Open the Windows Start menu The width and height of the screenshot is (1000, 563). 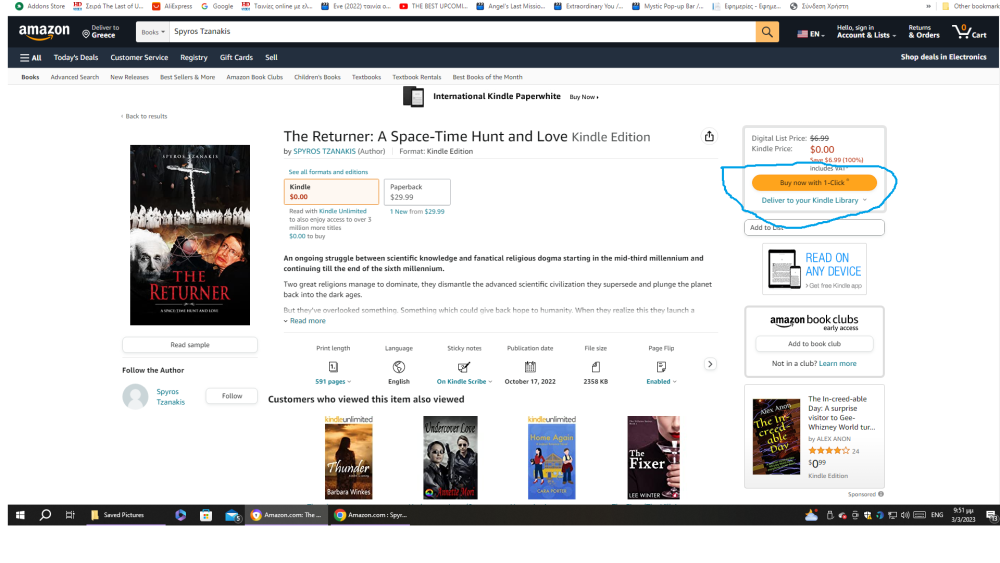point(20,515)
